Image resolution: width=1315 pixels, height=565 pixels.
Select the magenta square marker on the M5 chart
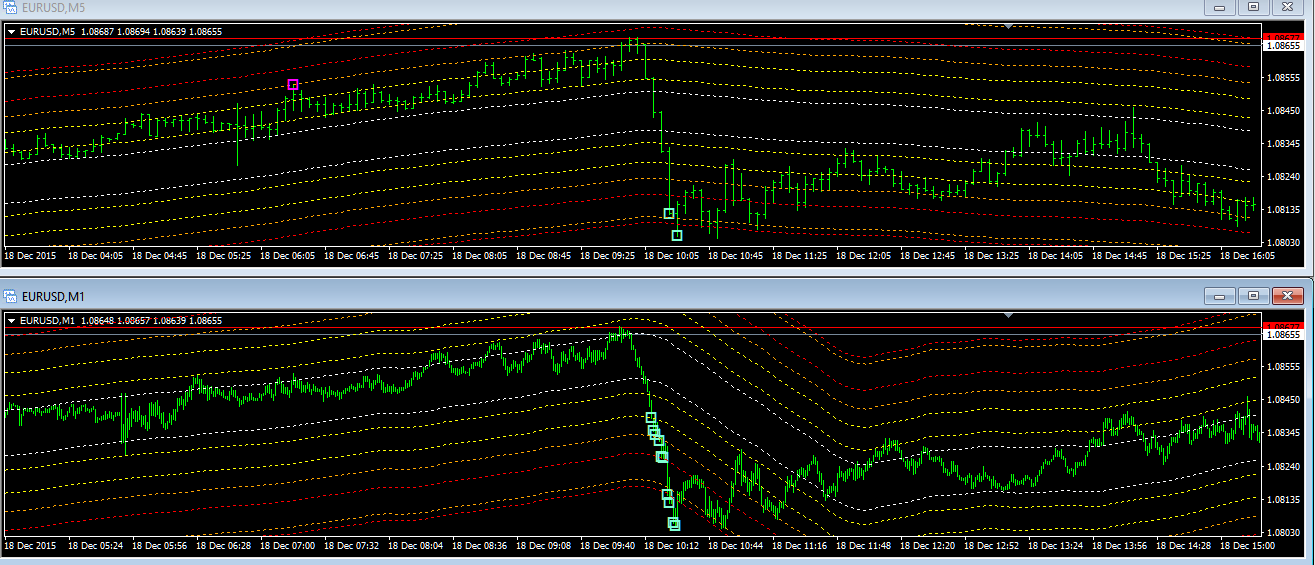pyautogui.click(x=293, y=85)
